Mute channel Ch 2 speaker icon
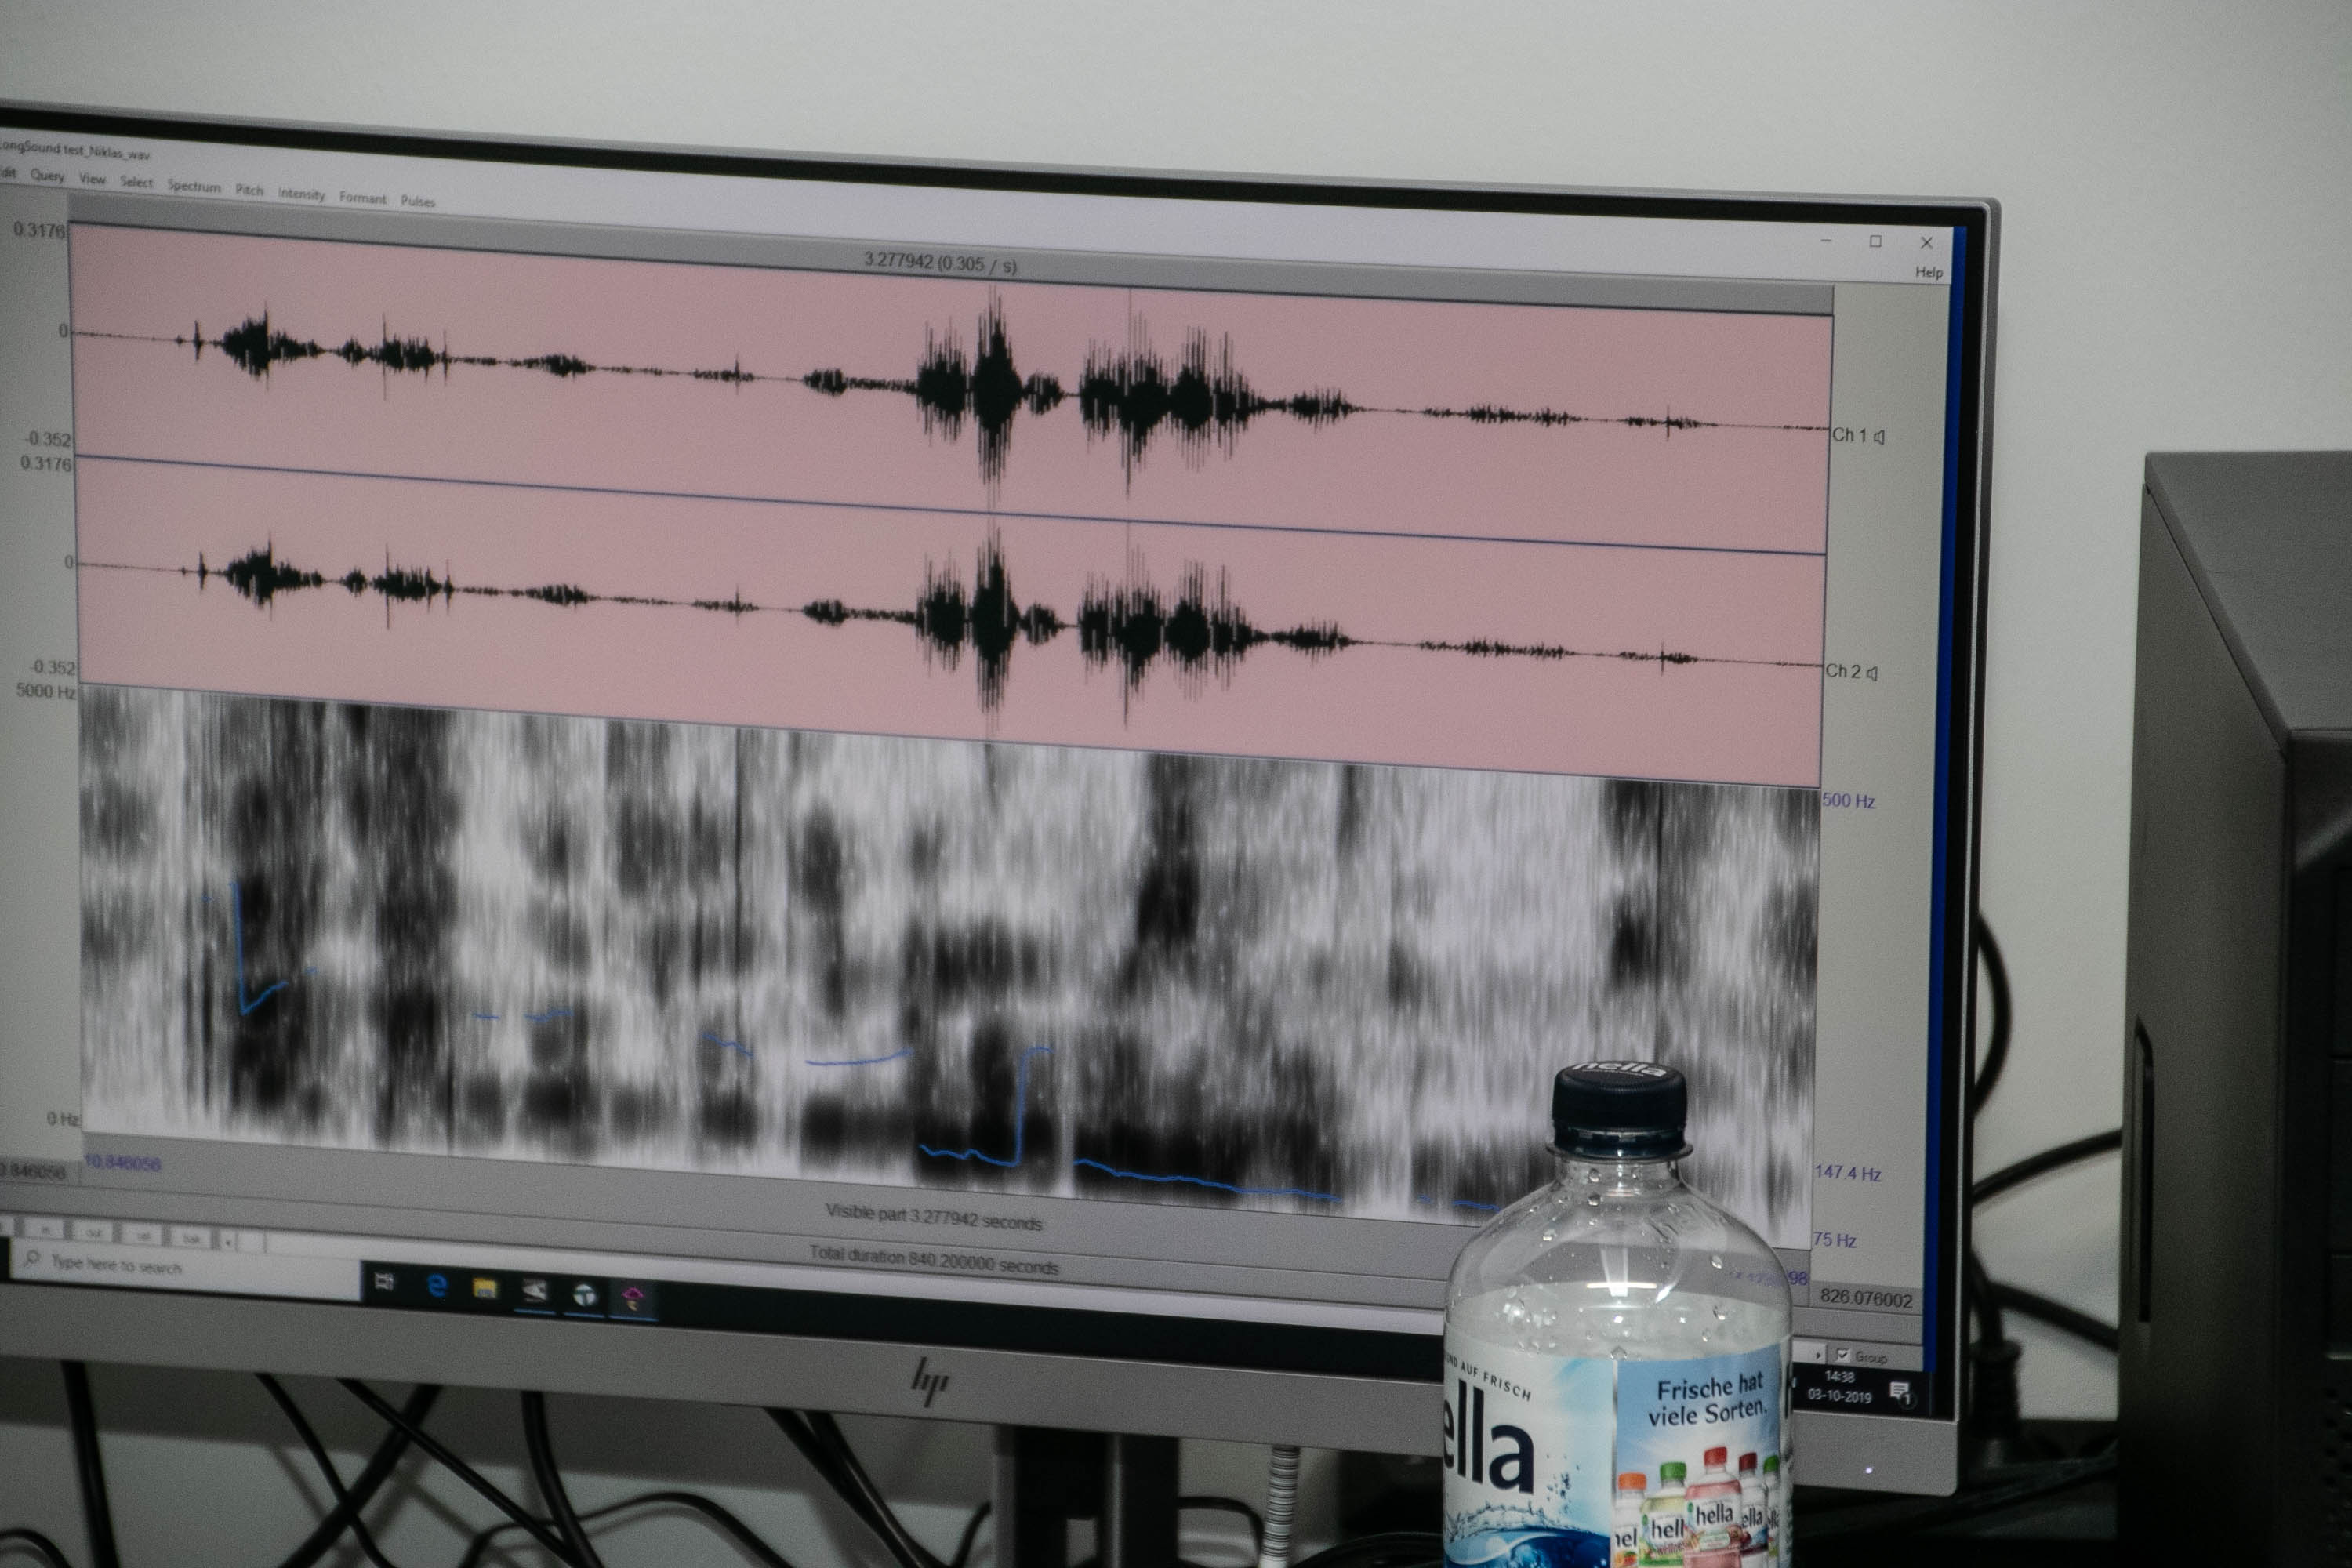The height and width of the screenshot is (1568, 2352). (1872, 673)
